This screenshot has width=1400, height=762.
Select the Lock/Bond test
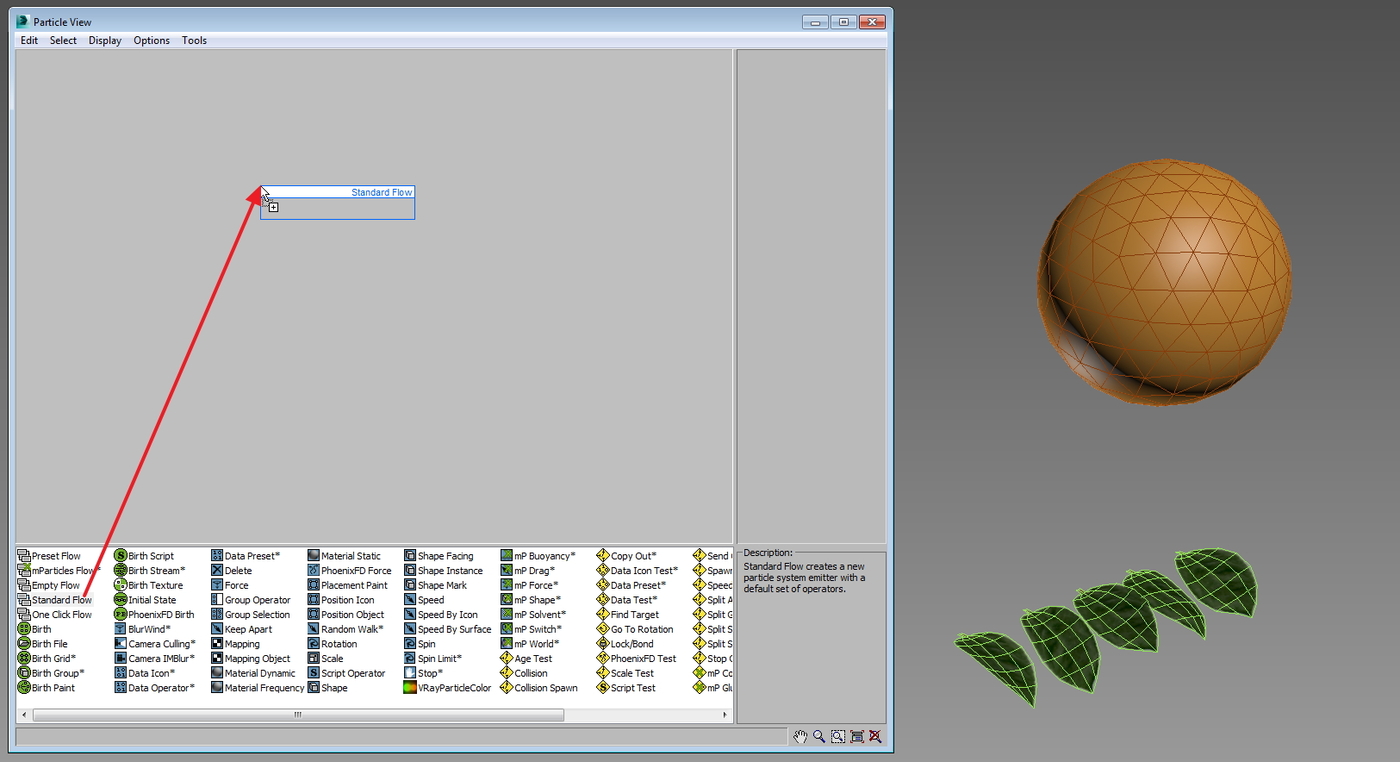(x=626, y=644)
